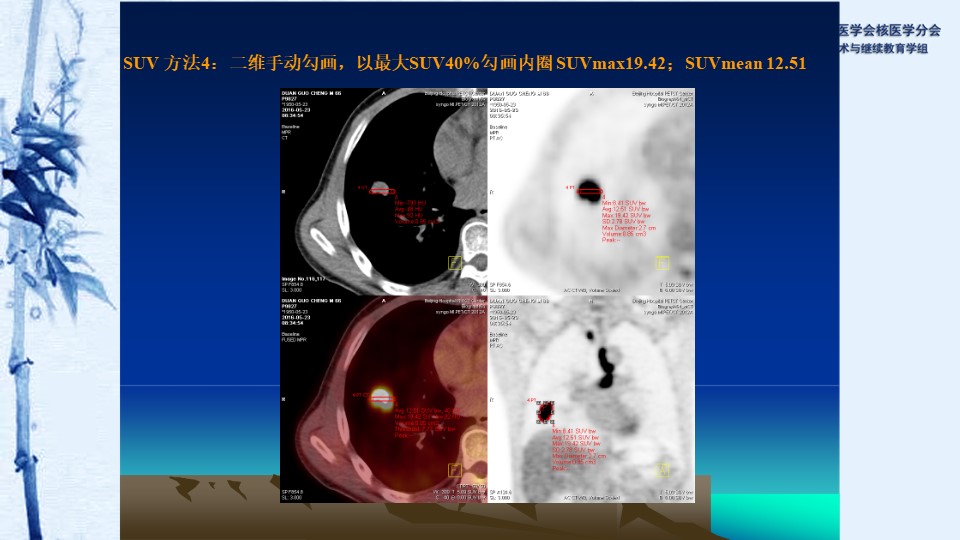Click the slide title starting with 'SUV 方法4'

(464, 63)
